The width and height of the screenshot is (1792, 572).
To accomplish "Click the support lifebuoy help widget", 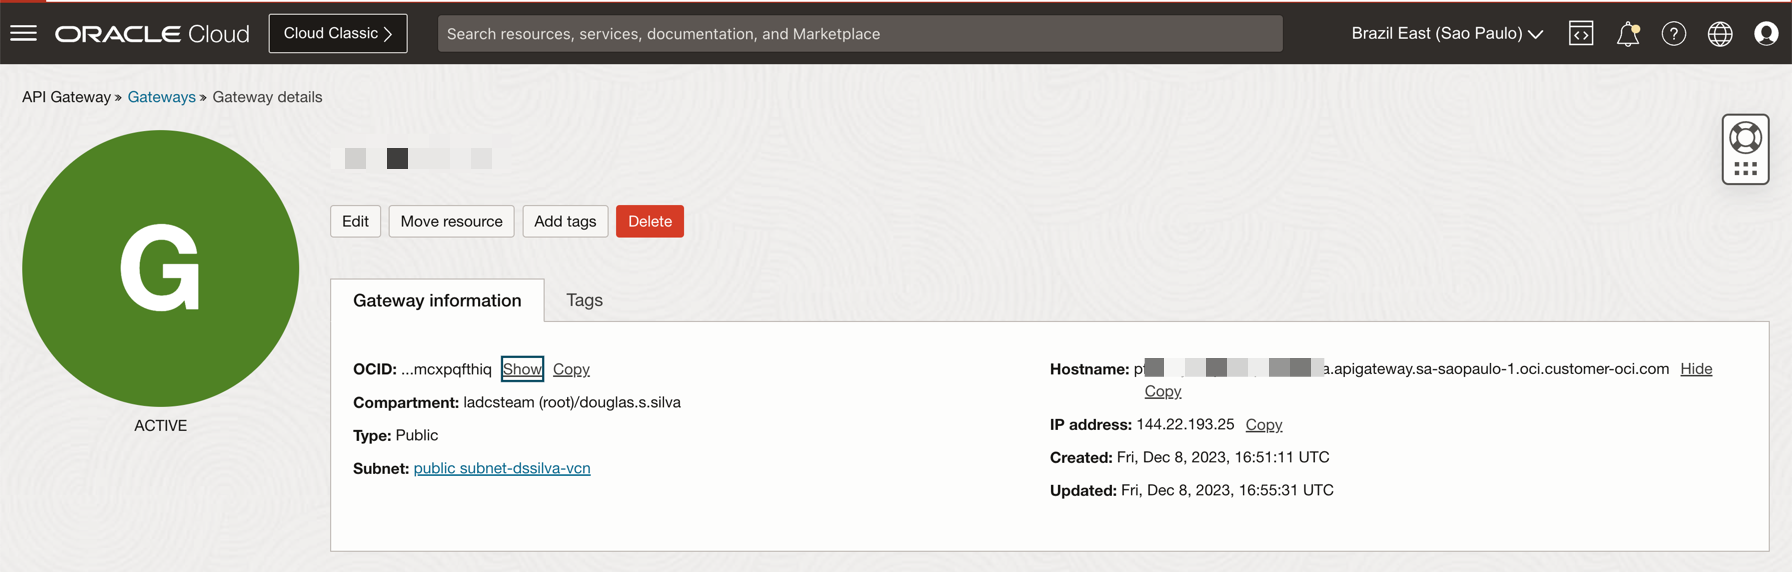I will click(1745, 138).
